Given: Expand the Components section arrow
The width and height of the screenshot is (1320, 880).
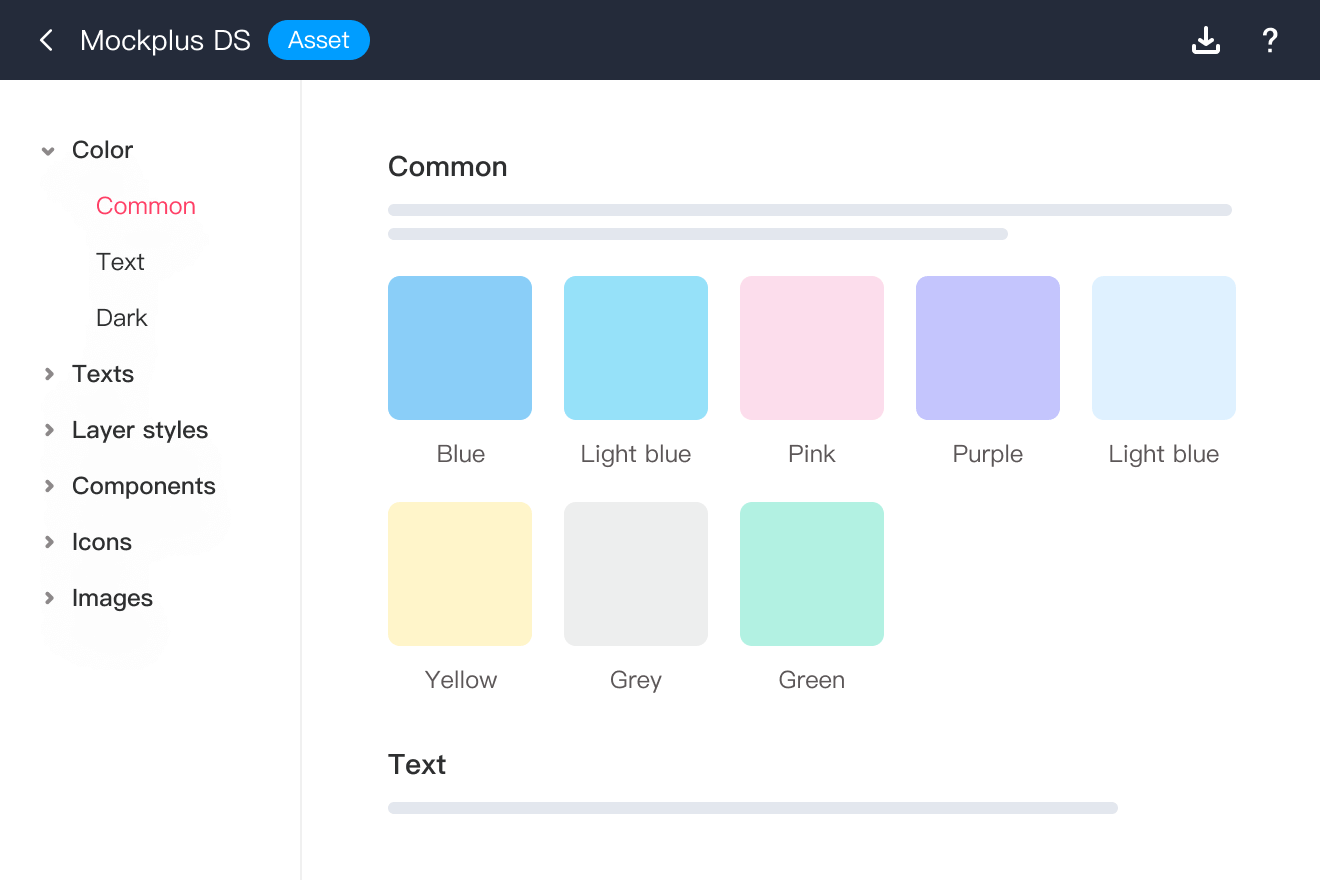Looking at the screenshot, I should tap(48, 486).
